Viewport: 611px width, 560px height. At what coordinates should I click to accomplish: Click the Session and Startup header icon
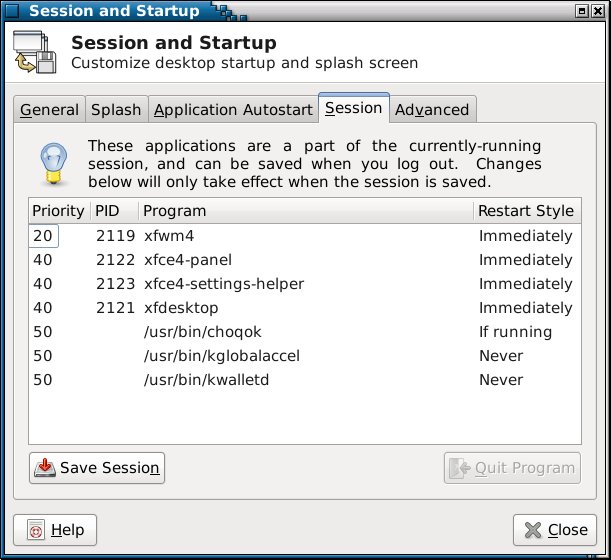coord(36,55)
